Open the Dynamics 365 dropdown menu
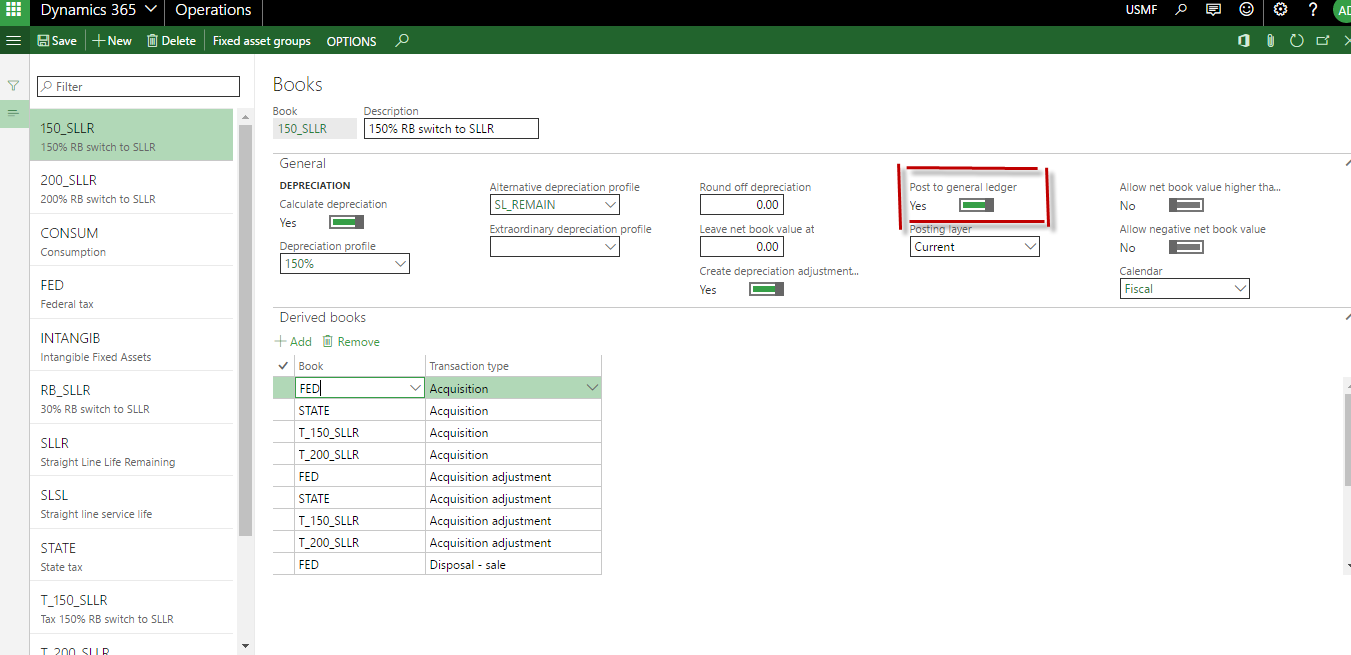 tap(98, 10)
